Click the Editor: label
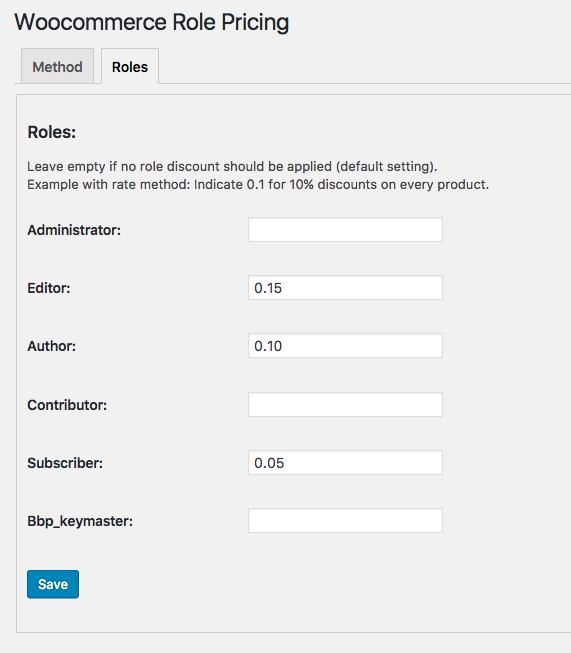The height and width of the screenshot is (653, 571). [x=49, y=288]
